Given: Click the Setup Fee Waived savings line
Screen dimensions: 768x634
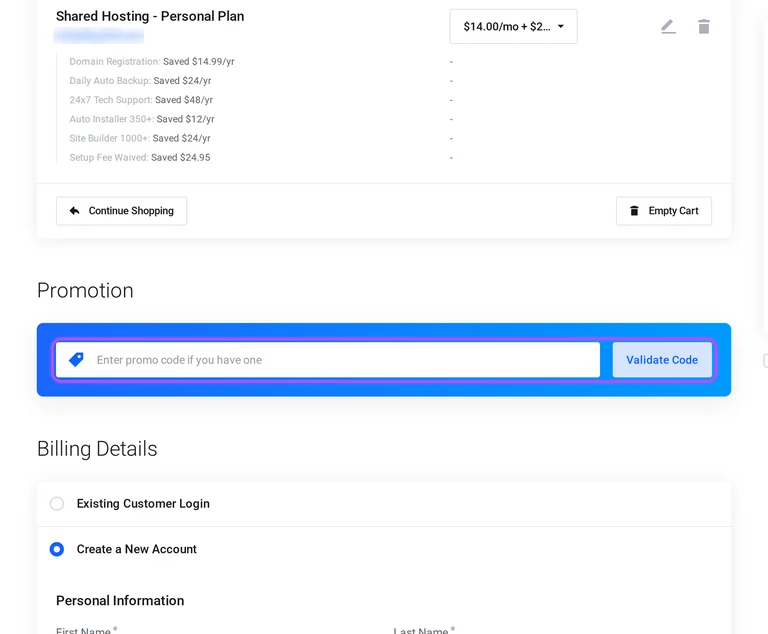Looking at the screenshot, I should [x=140, y=158].
